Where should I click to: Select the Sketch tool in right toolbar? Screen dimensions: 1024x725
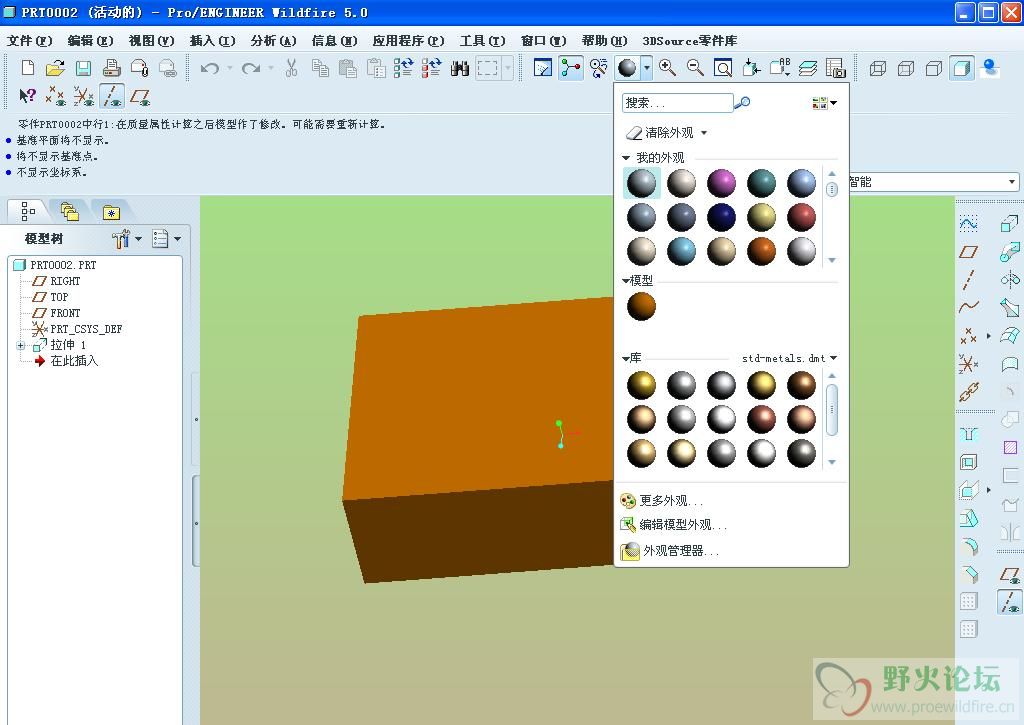(x=968, y=224)
